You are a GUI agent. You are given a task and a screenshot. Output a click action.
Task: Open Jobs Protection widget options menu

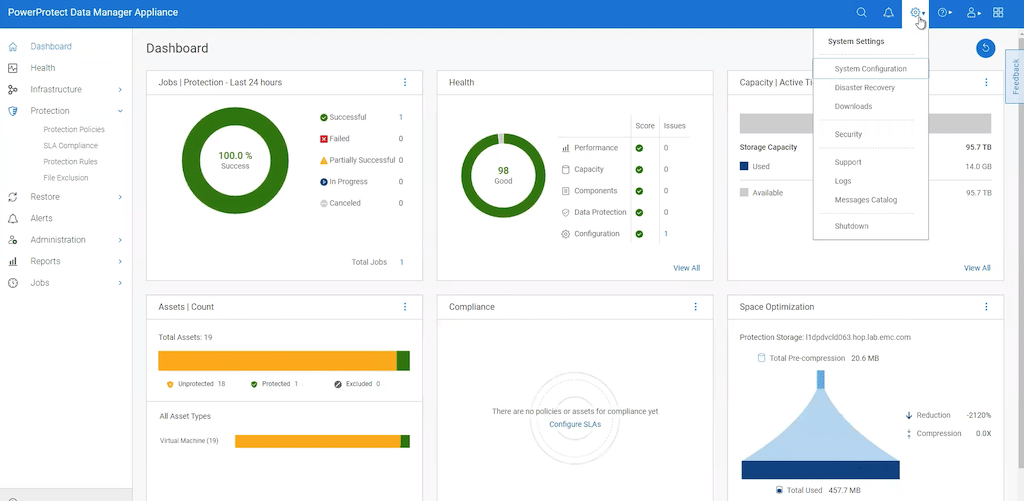(x=405, y=82)
